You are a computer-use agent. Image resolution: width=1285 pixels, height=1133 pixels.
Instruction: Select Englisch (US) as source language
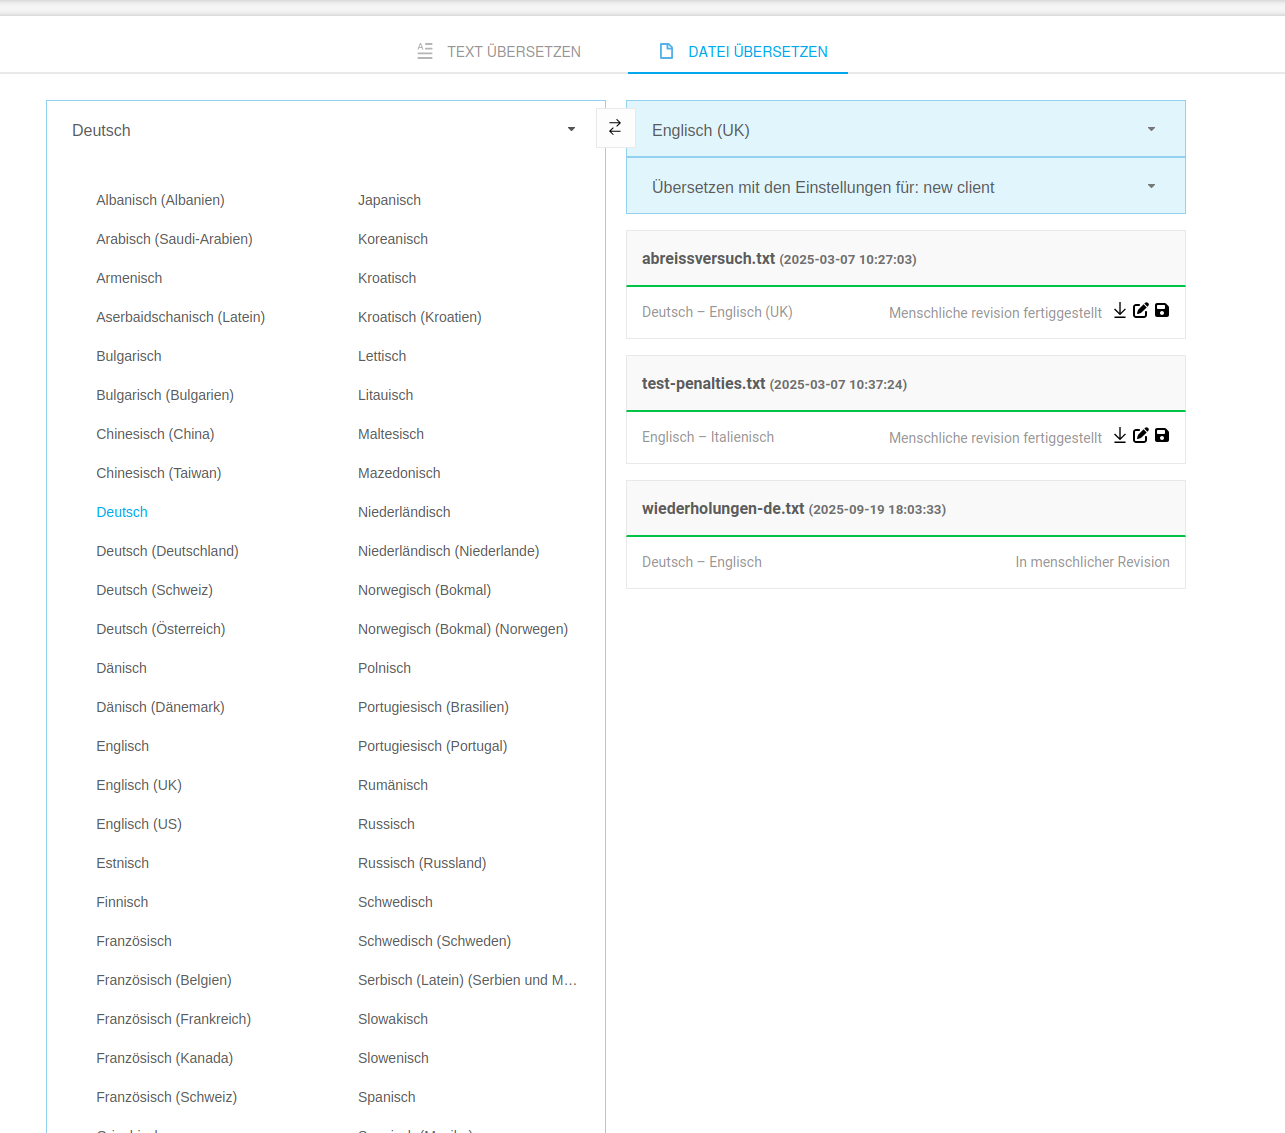(x=139, y=824)
